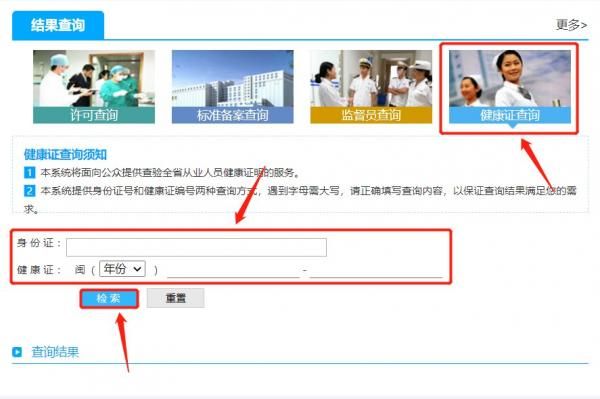
Task: Click the first 健康证 number field
Action: pos(233,270)
